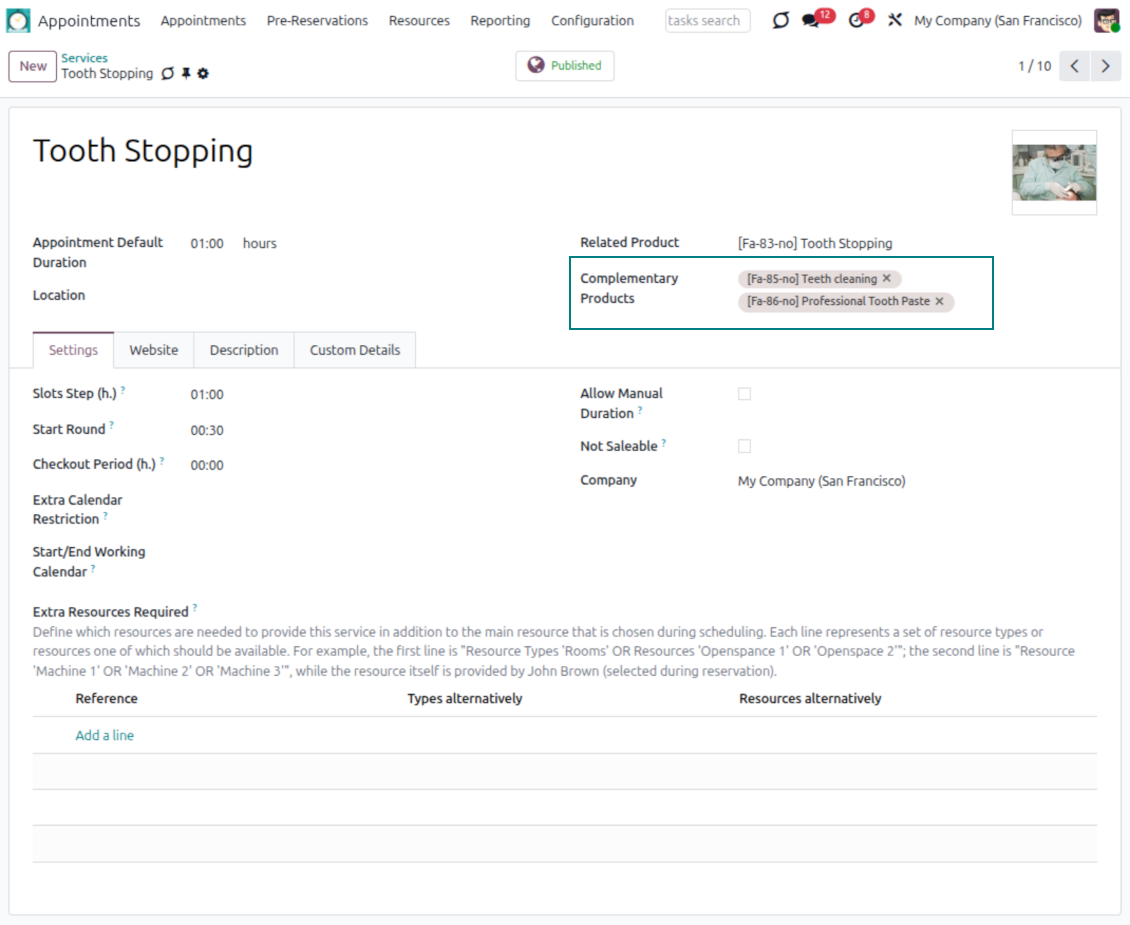
Task: Open the activities clock icon with 8 badge
Action: pos(856,21)
